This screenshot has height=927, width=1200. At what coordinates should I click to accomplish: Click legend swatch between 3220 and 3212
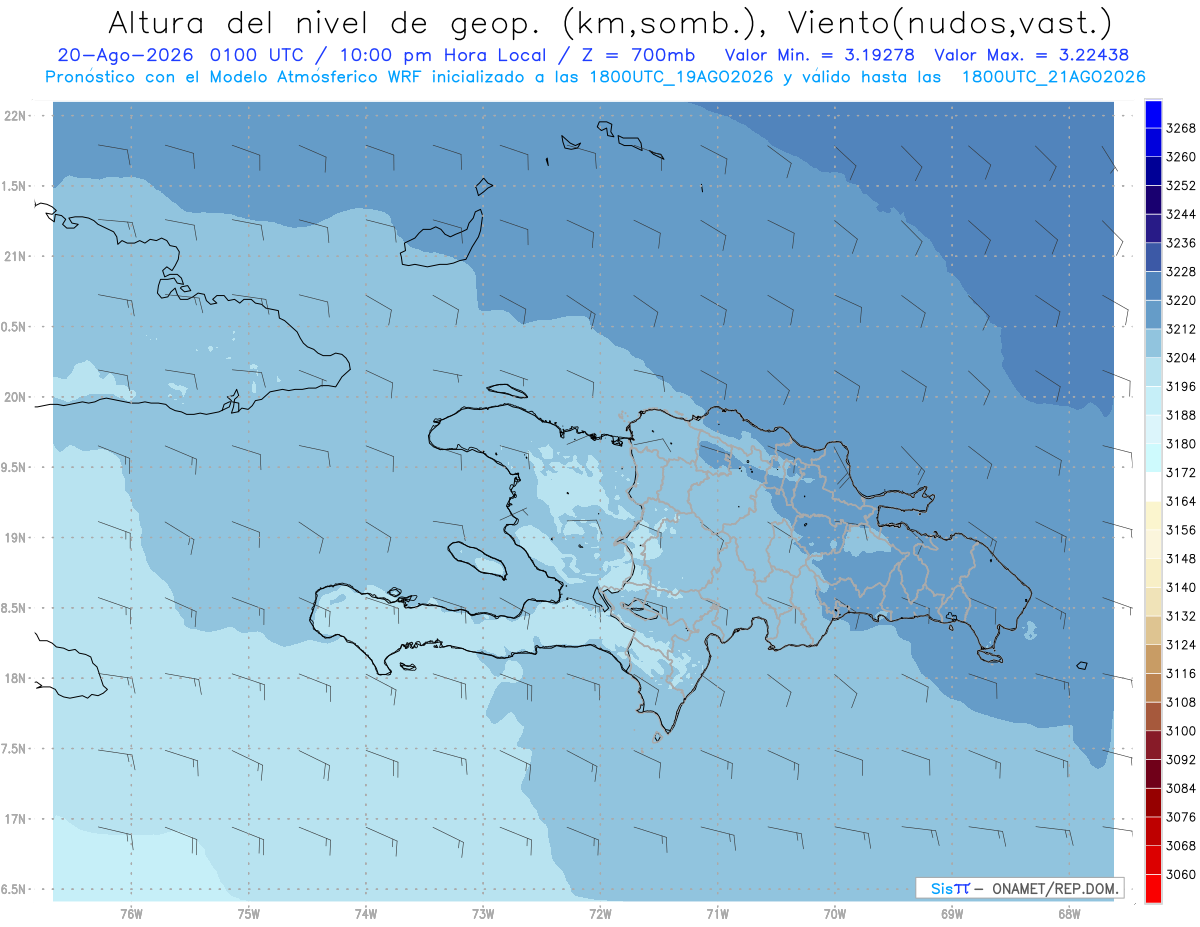pyautogui.click(x=1153, y=314)
